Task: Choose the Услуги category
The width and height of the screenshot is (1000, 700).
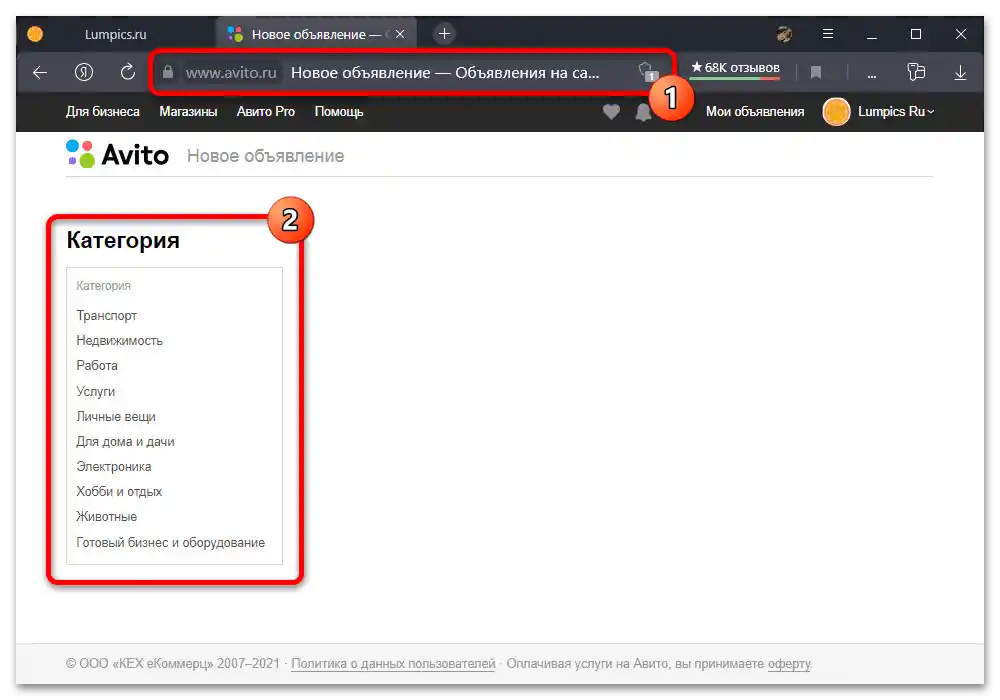Action: (x=96, y=391)
